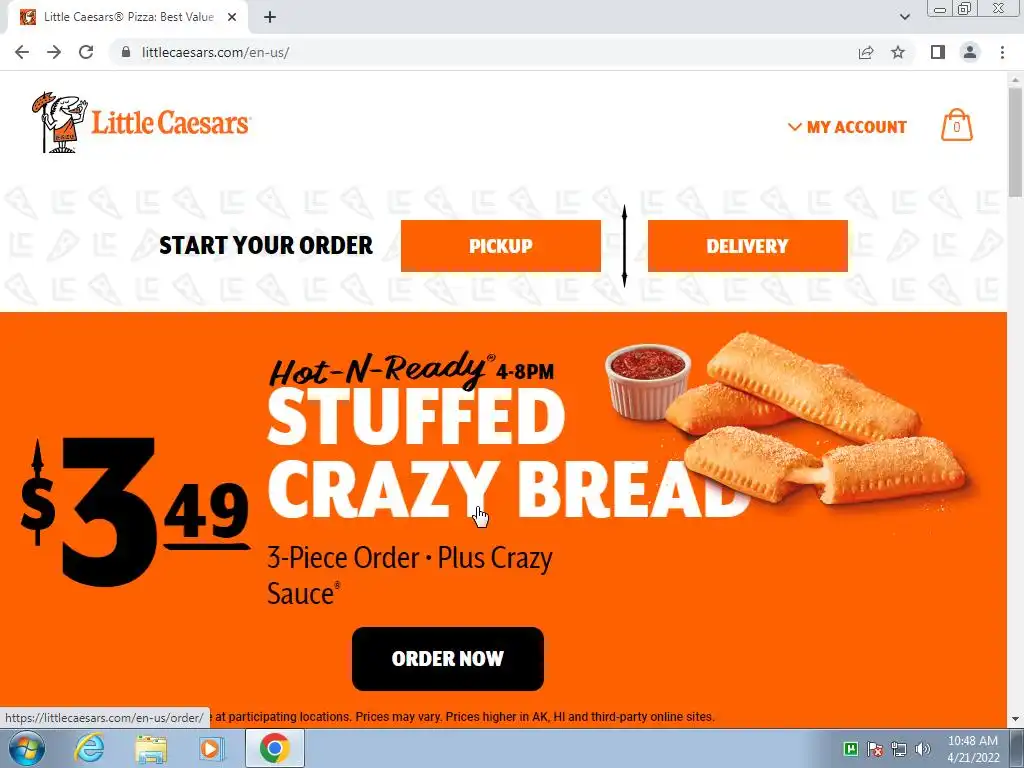Mute sound via the taskbar speaker icon

click(x=923, y=749)
